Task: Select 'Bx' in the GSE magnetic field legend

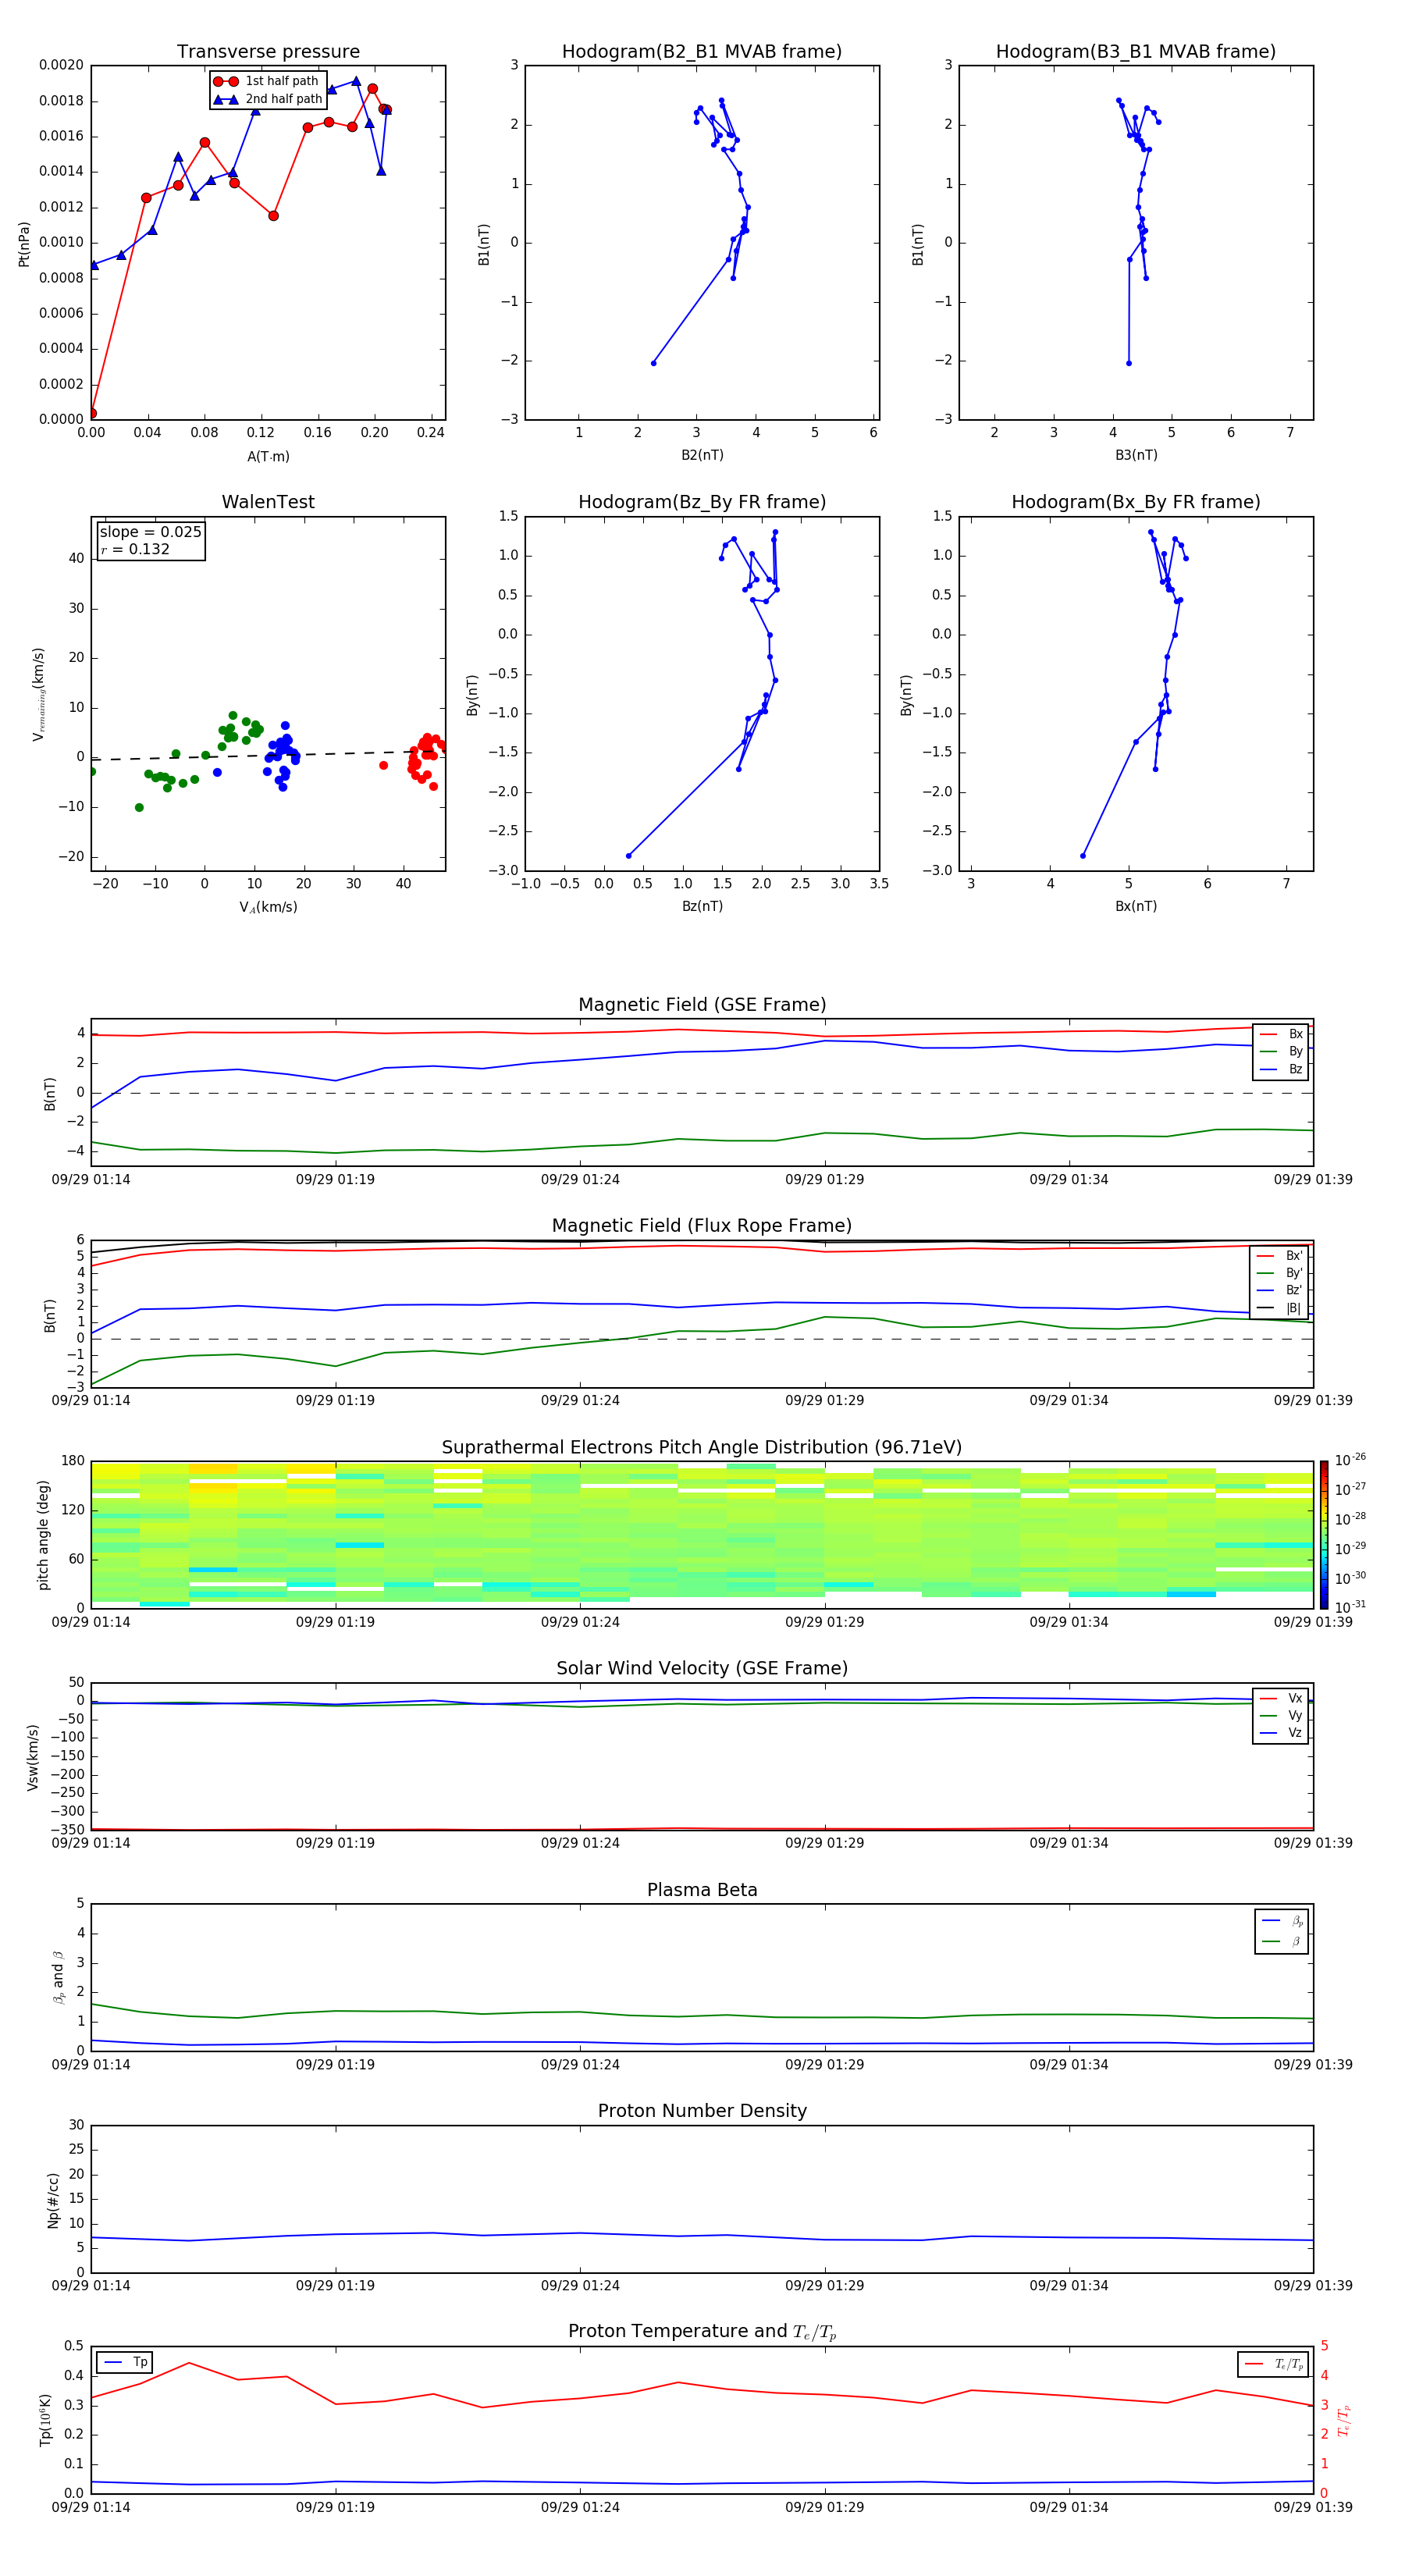Action: tap(1282, 1034)
